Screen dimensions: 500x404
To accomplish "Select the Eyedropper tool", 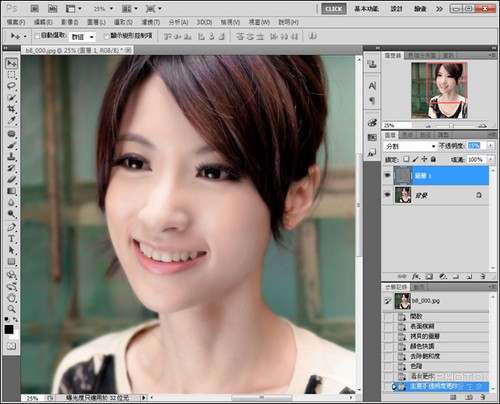I will (12, 120).
